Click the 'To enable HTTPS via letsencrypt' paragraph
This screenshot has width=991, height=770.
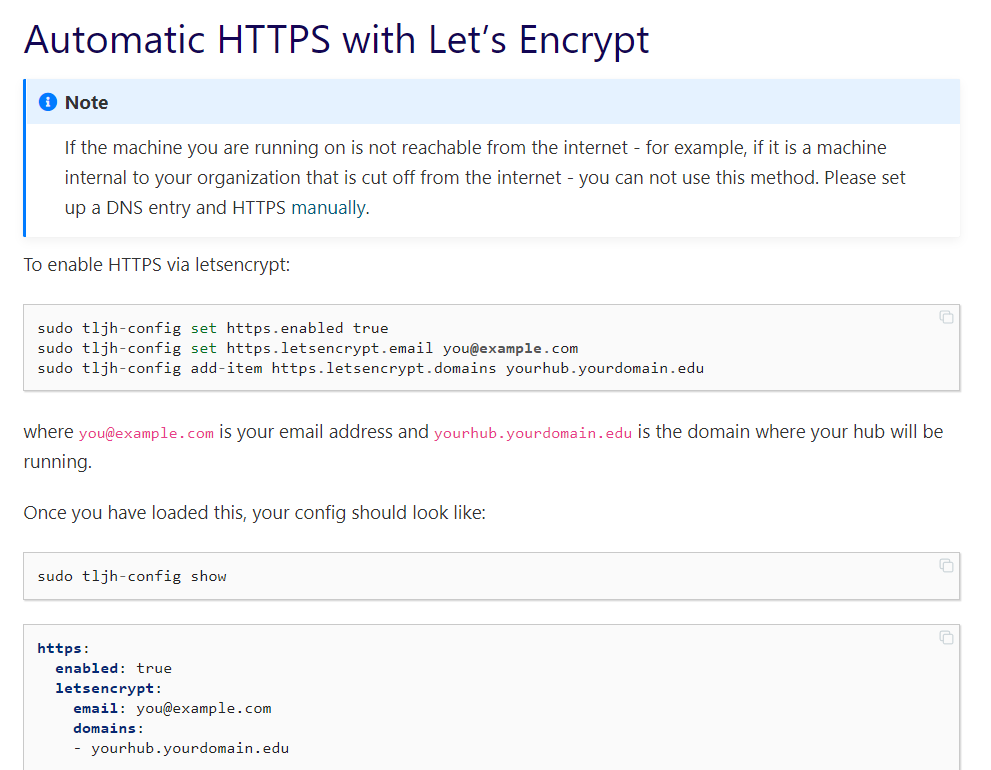(156, 267)
